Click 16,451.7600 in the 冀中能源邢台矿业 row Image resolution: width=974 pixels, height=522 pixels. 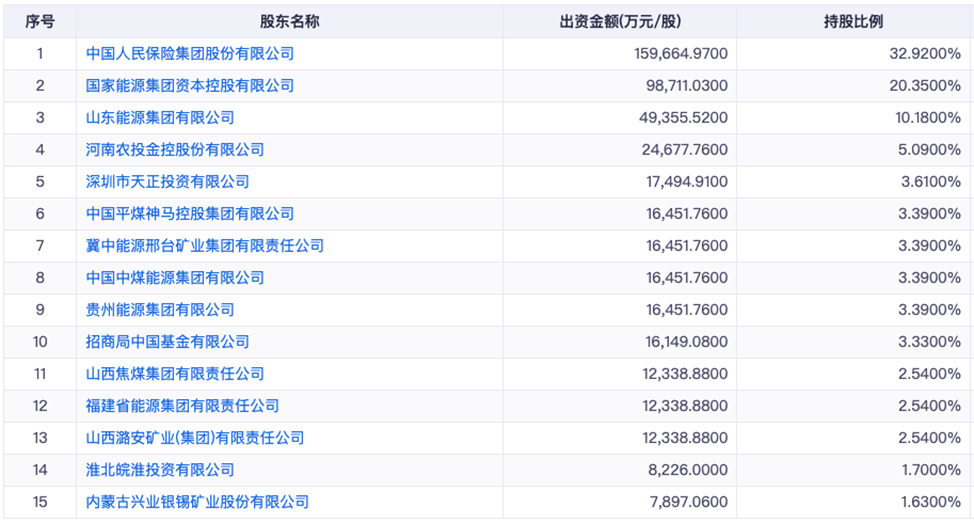click(687, 245)
